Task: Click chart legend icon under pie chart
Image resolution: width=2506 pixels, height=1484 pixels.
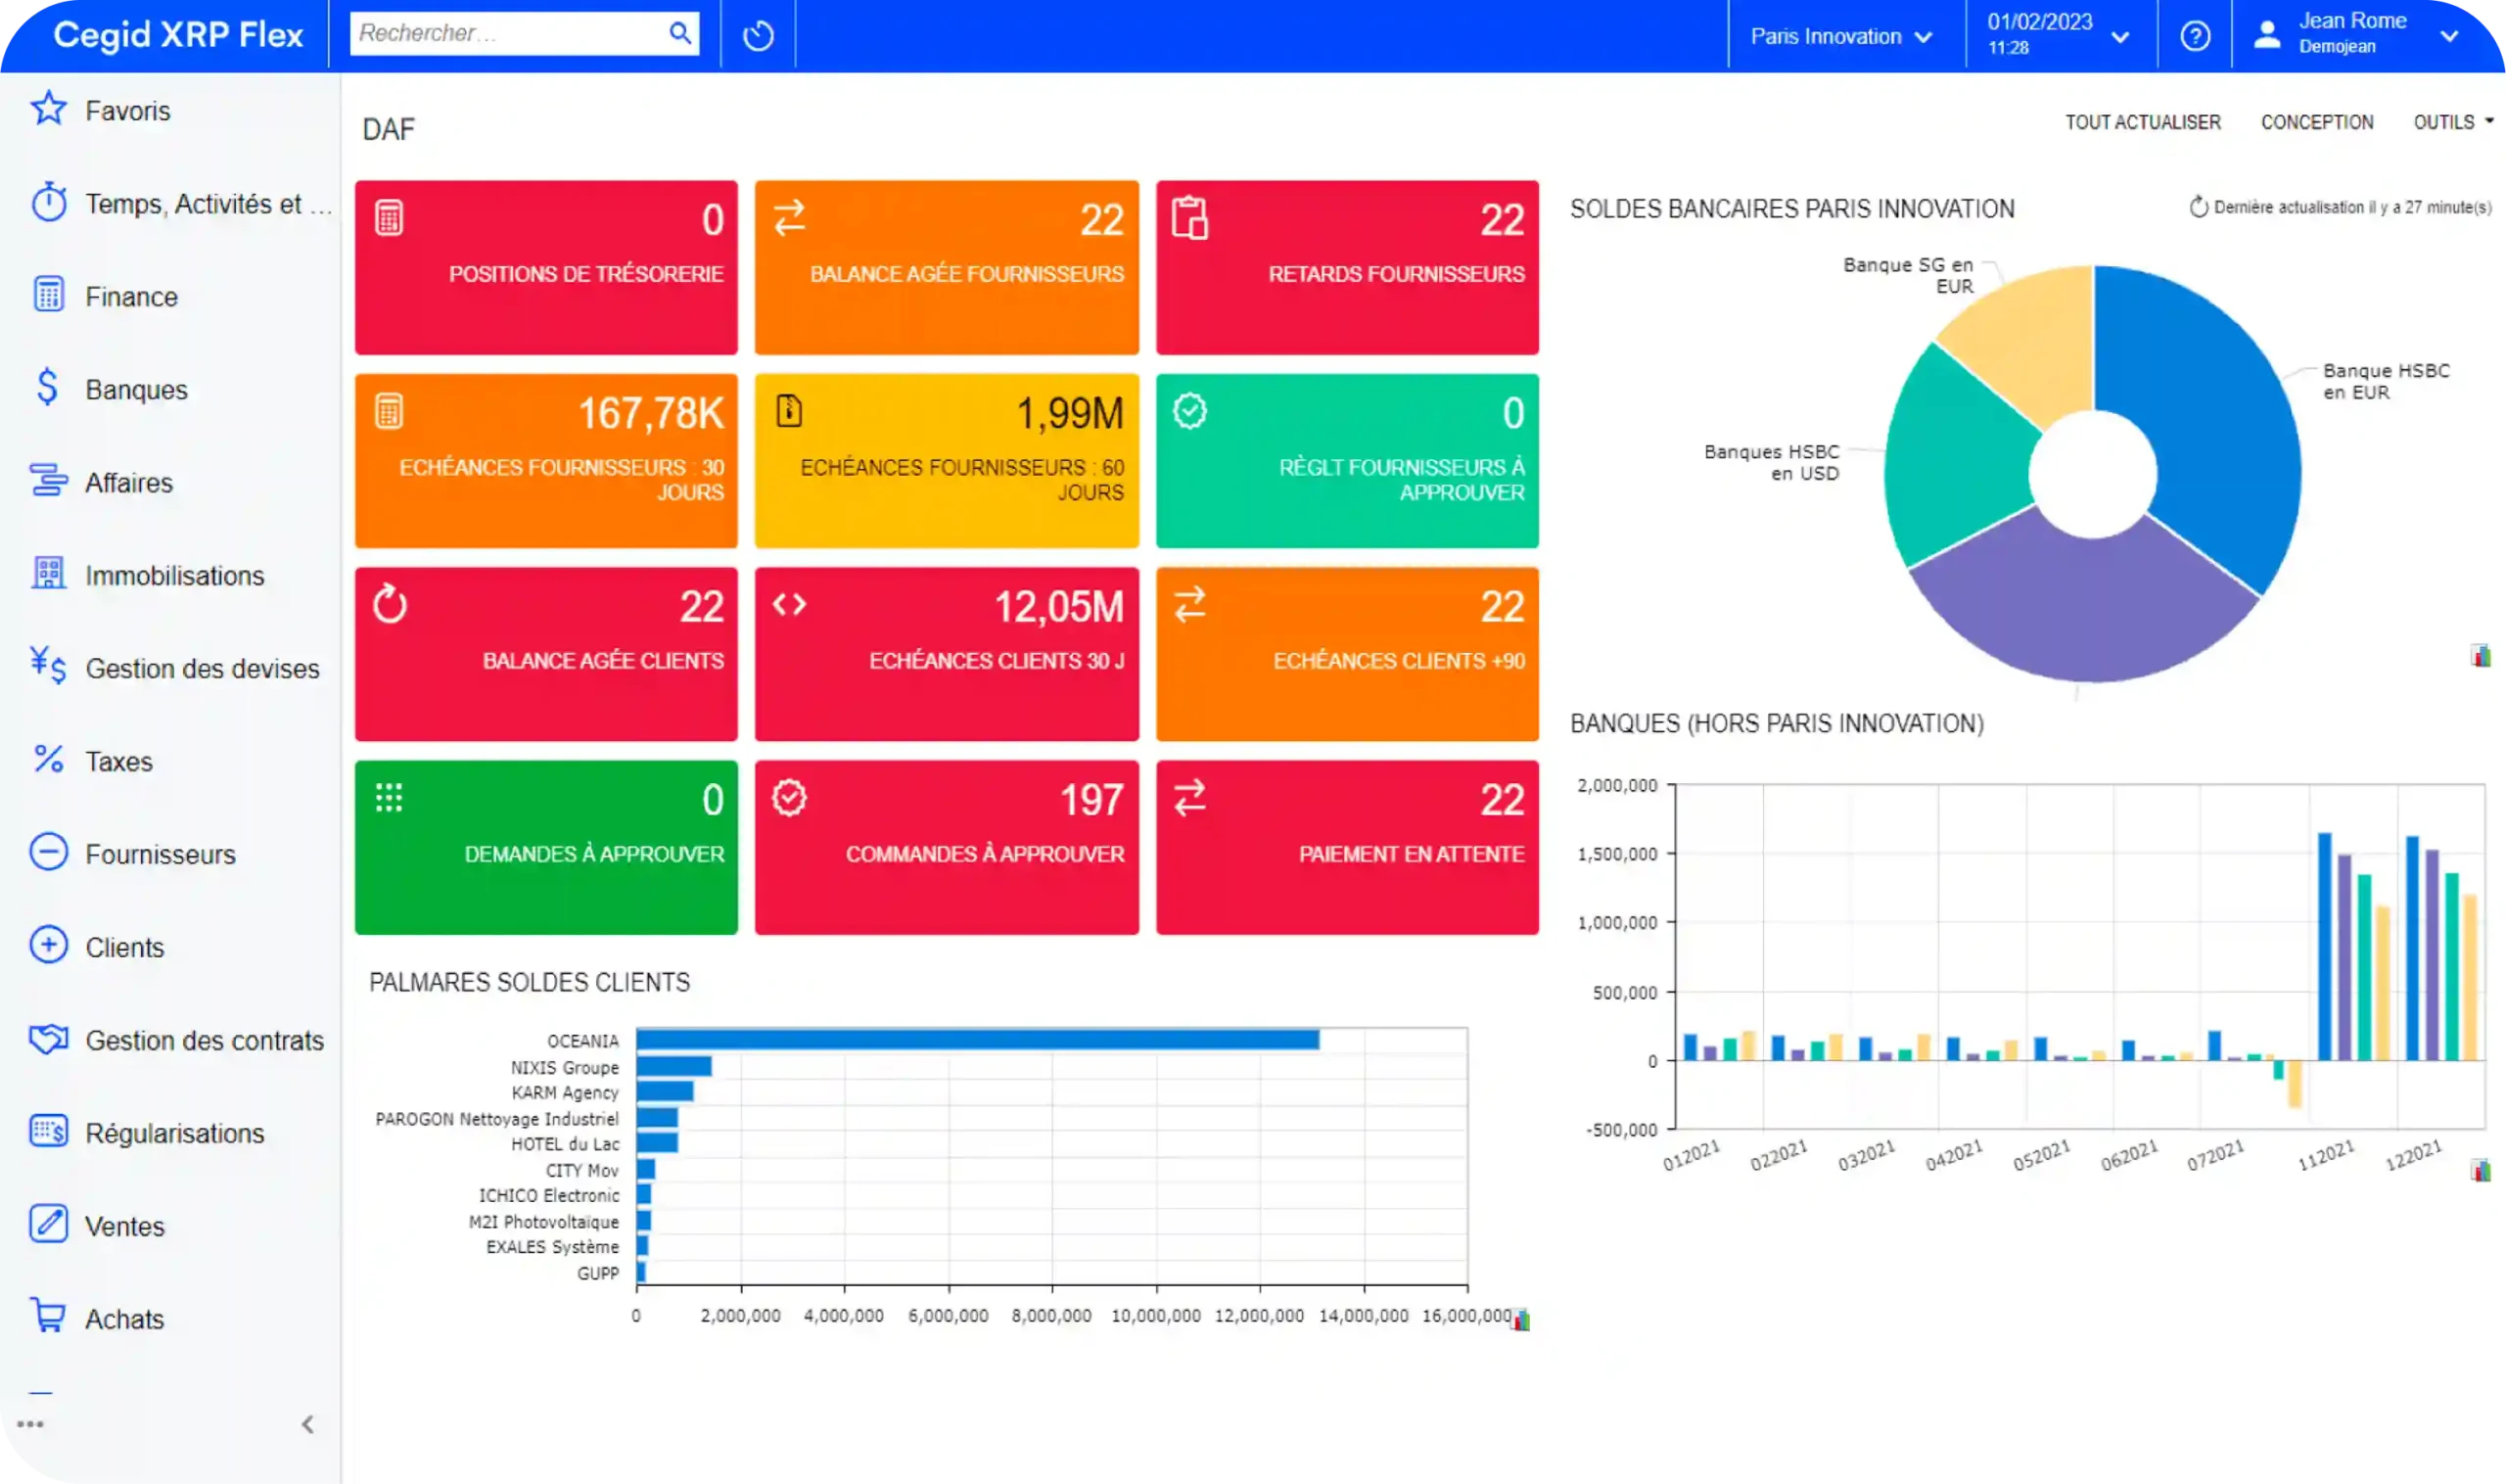Action: [x=2481, y=656]
